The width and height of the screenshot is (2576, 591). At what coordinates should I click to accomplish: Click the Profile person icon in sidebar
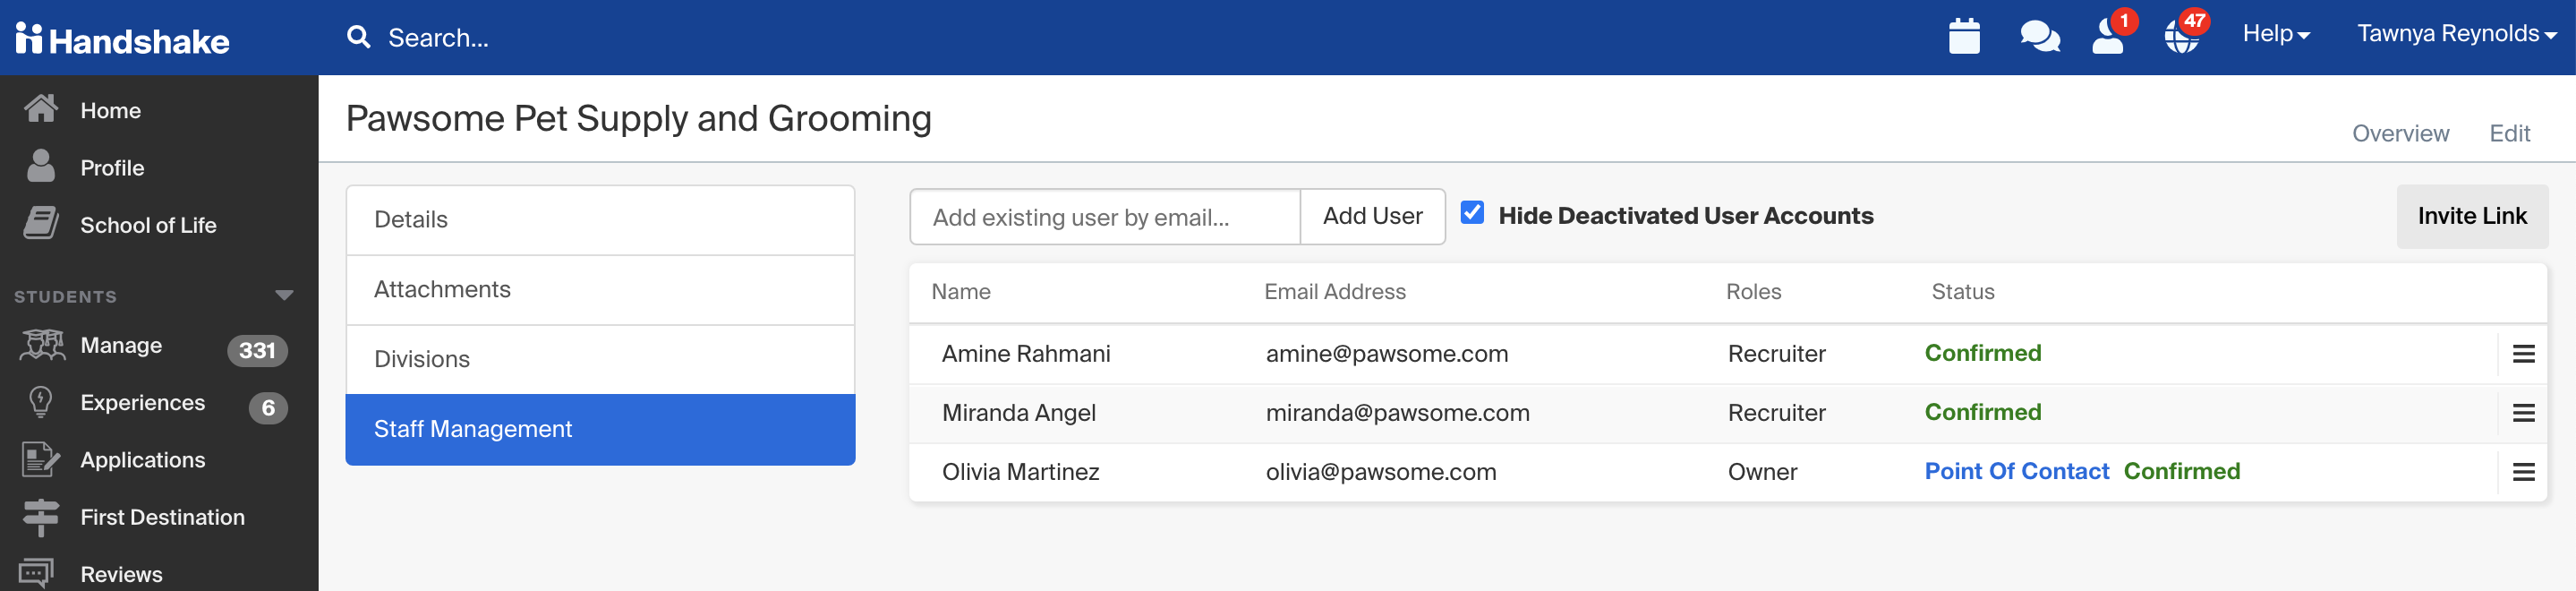41,166
